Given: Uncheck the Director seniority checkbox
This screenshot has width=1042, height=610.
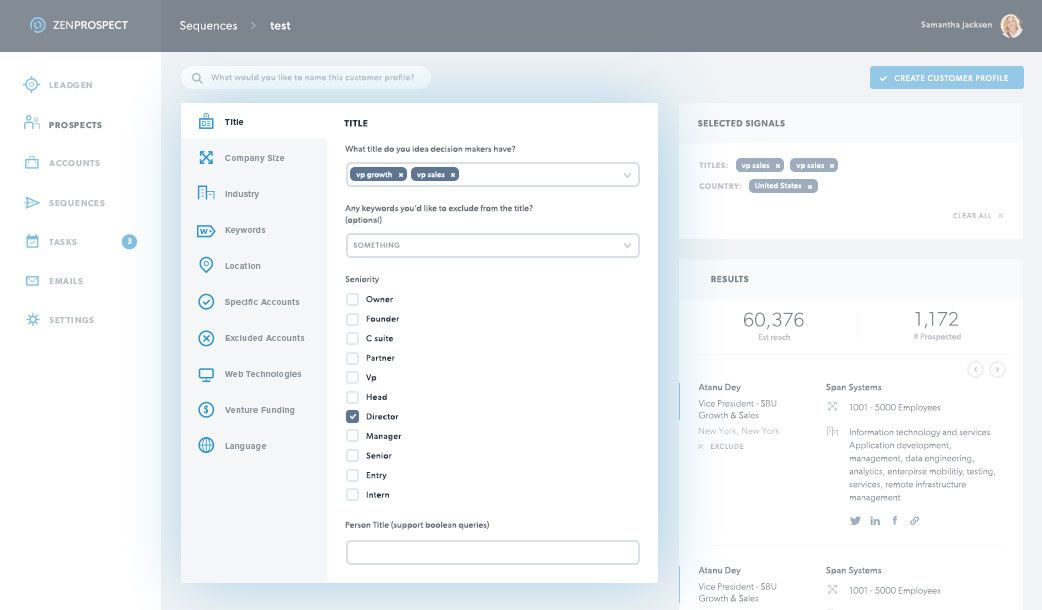Looking at the screenshot, I should point(352,417).
